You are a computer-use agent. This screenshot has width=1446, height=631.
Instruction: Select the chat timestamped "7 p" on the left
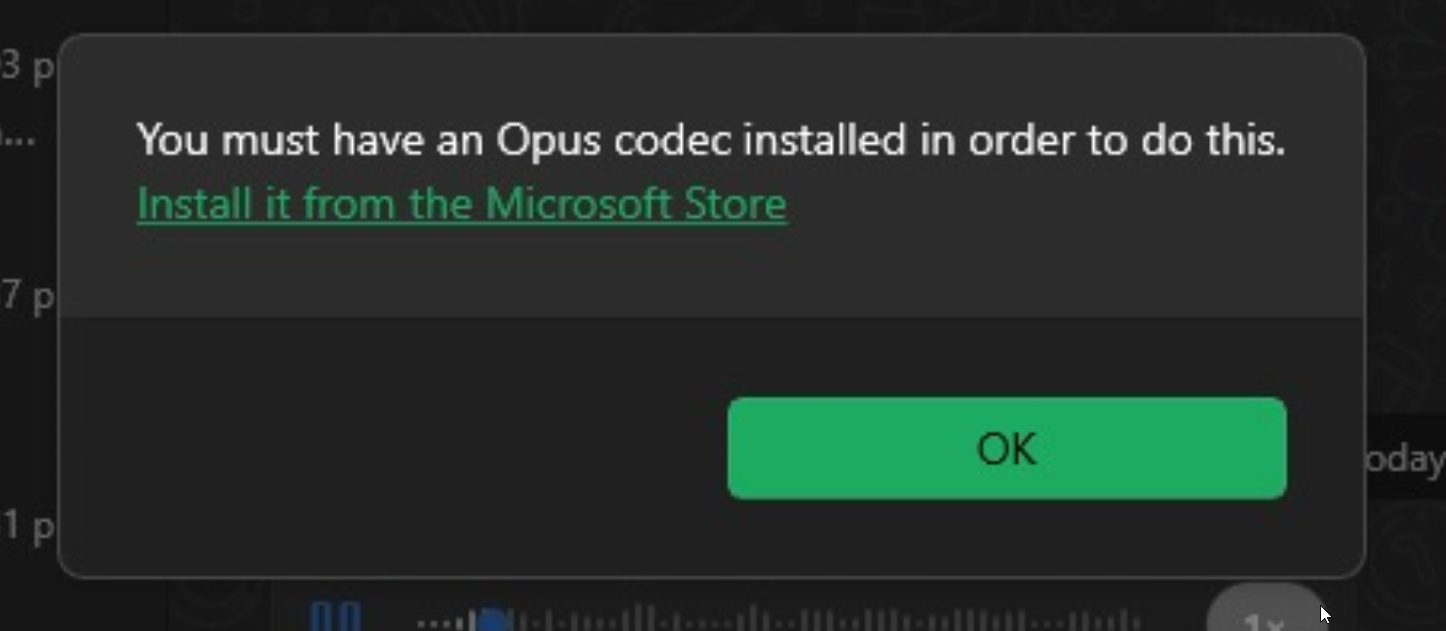(x=27, y=297)
